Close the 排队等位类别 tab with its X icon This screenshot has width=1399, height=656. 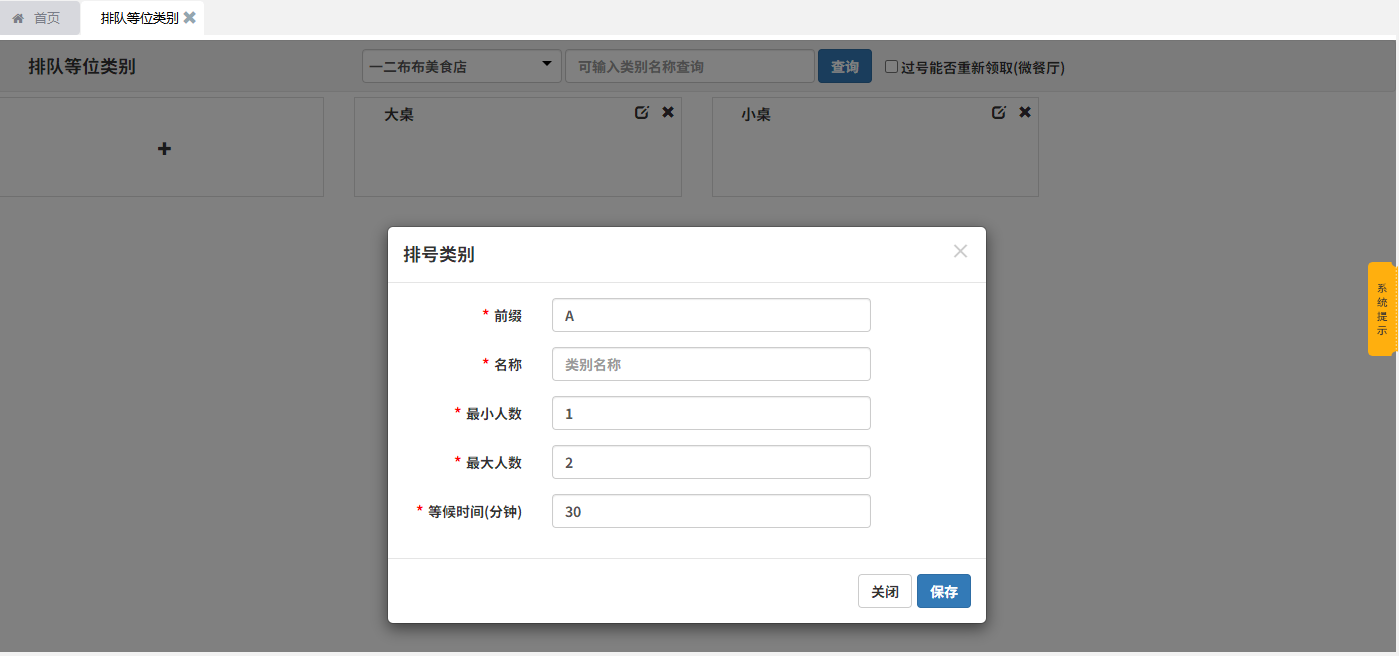pyautogui.click(x=190, y=18)
